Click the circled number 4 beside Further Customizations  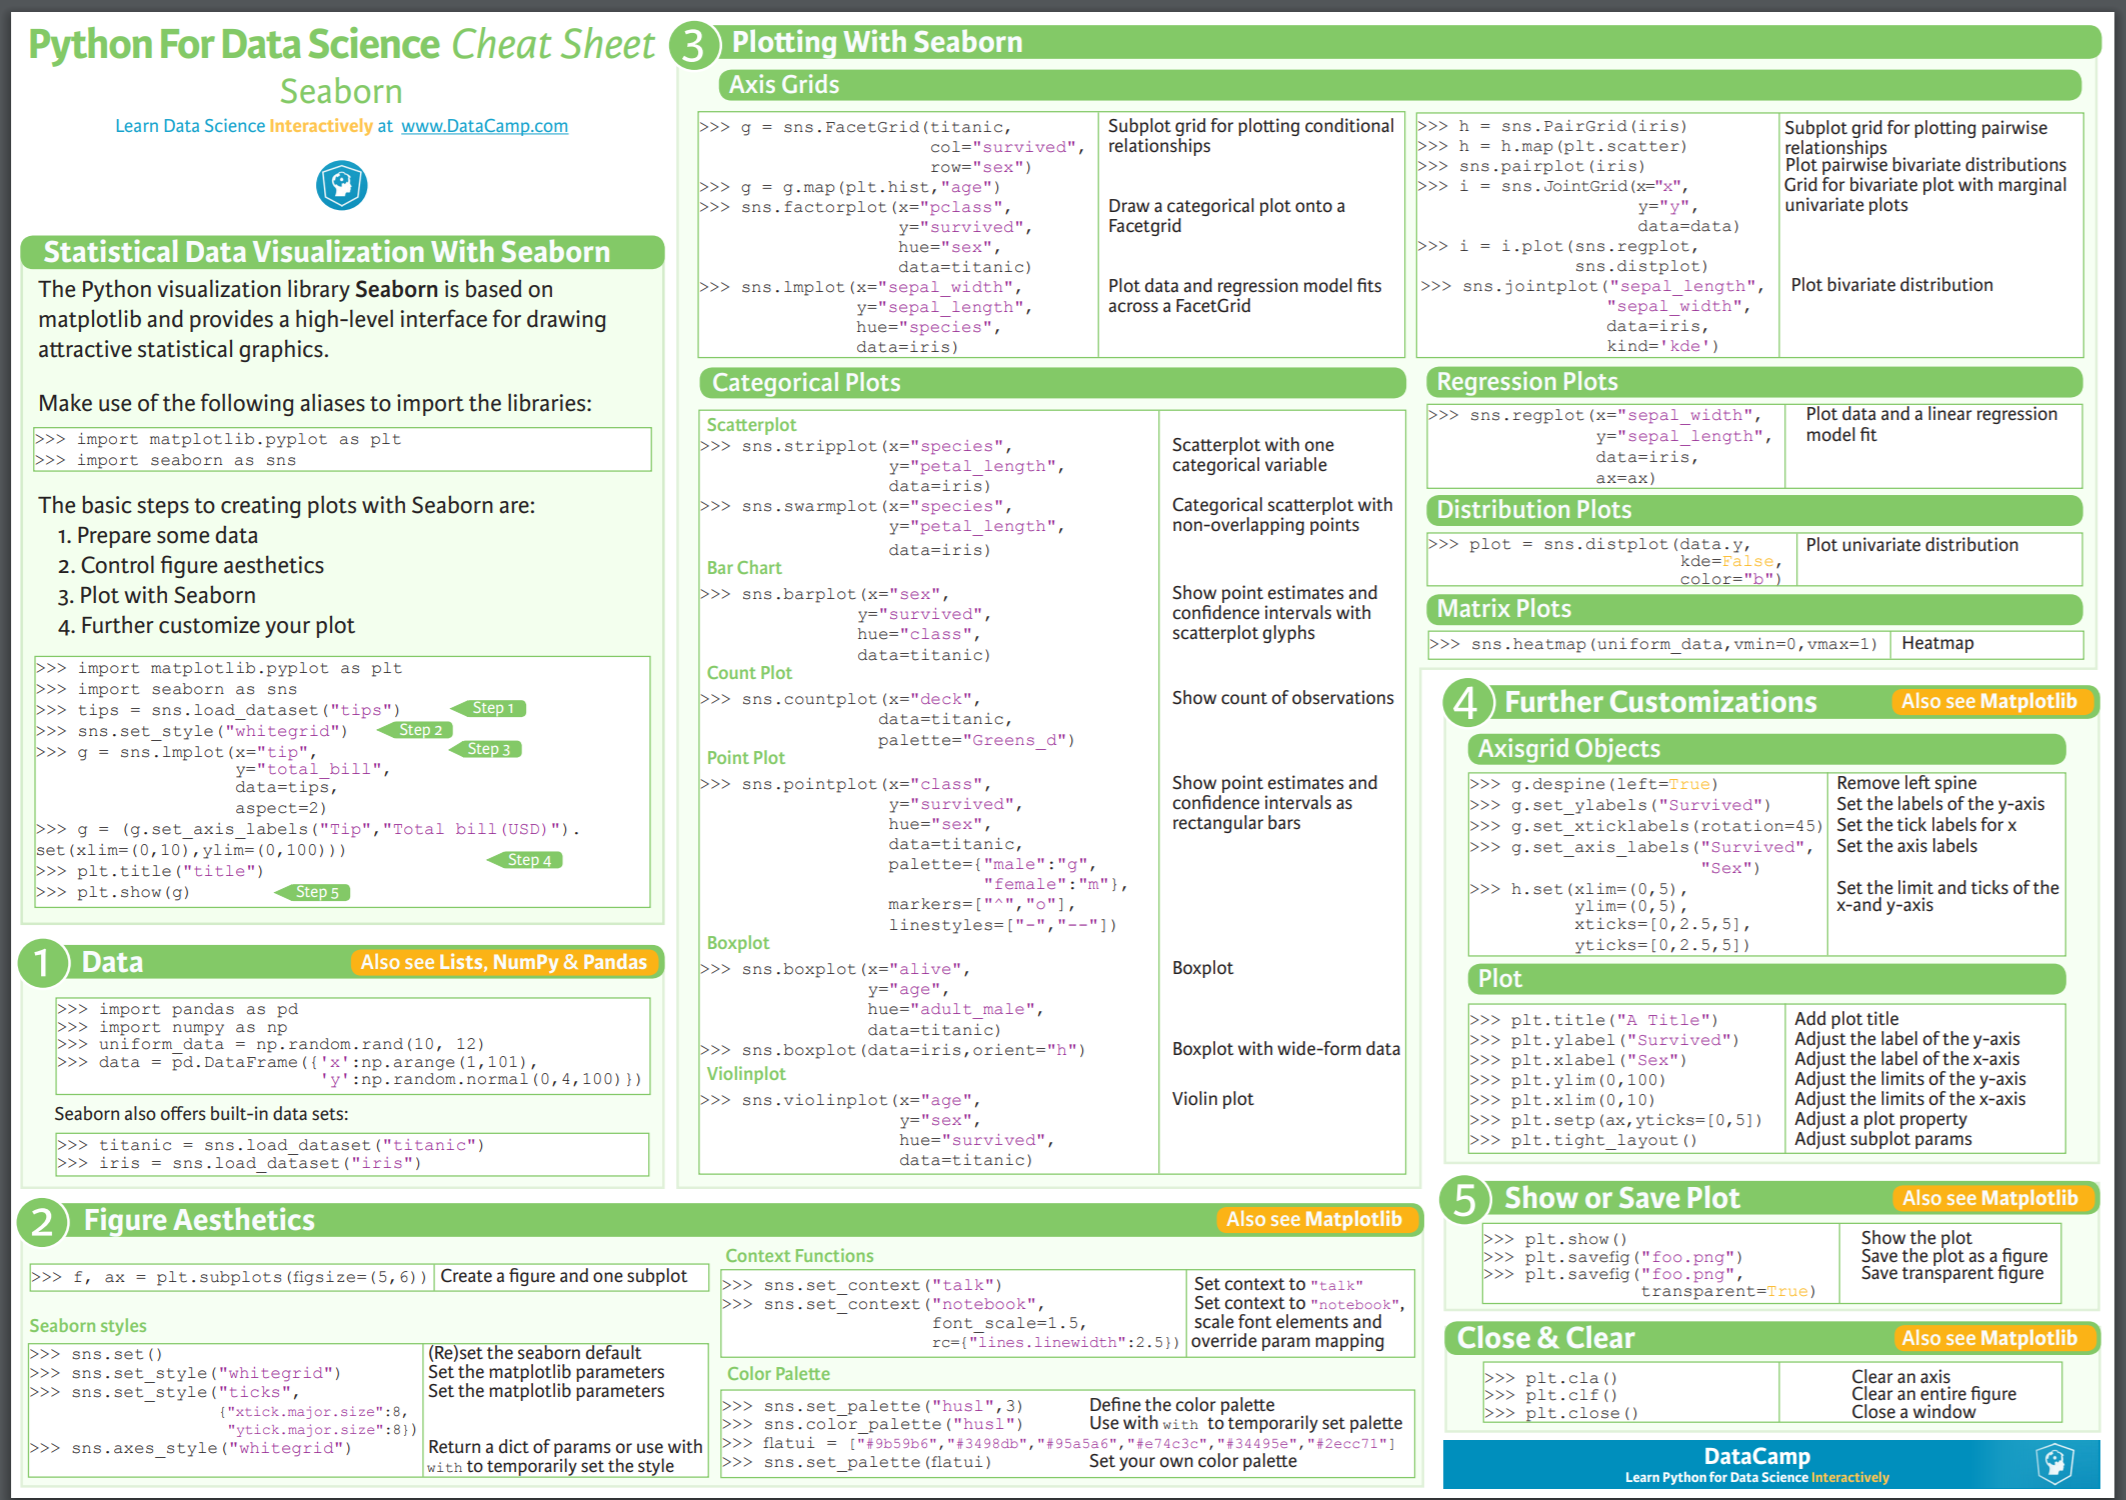1466,701
